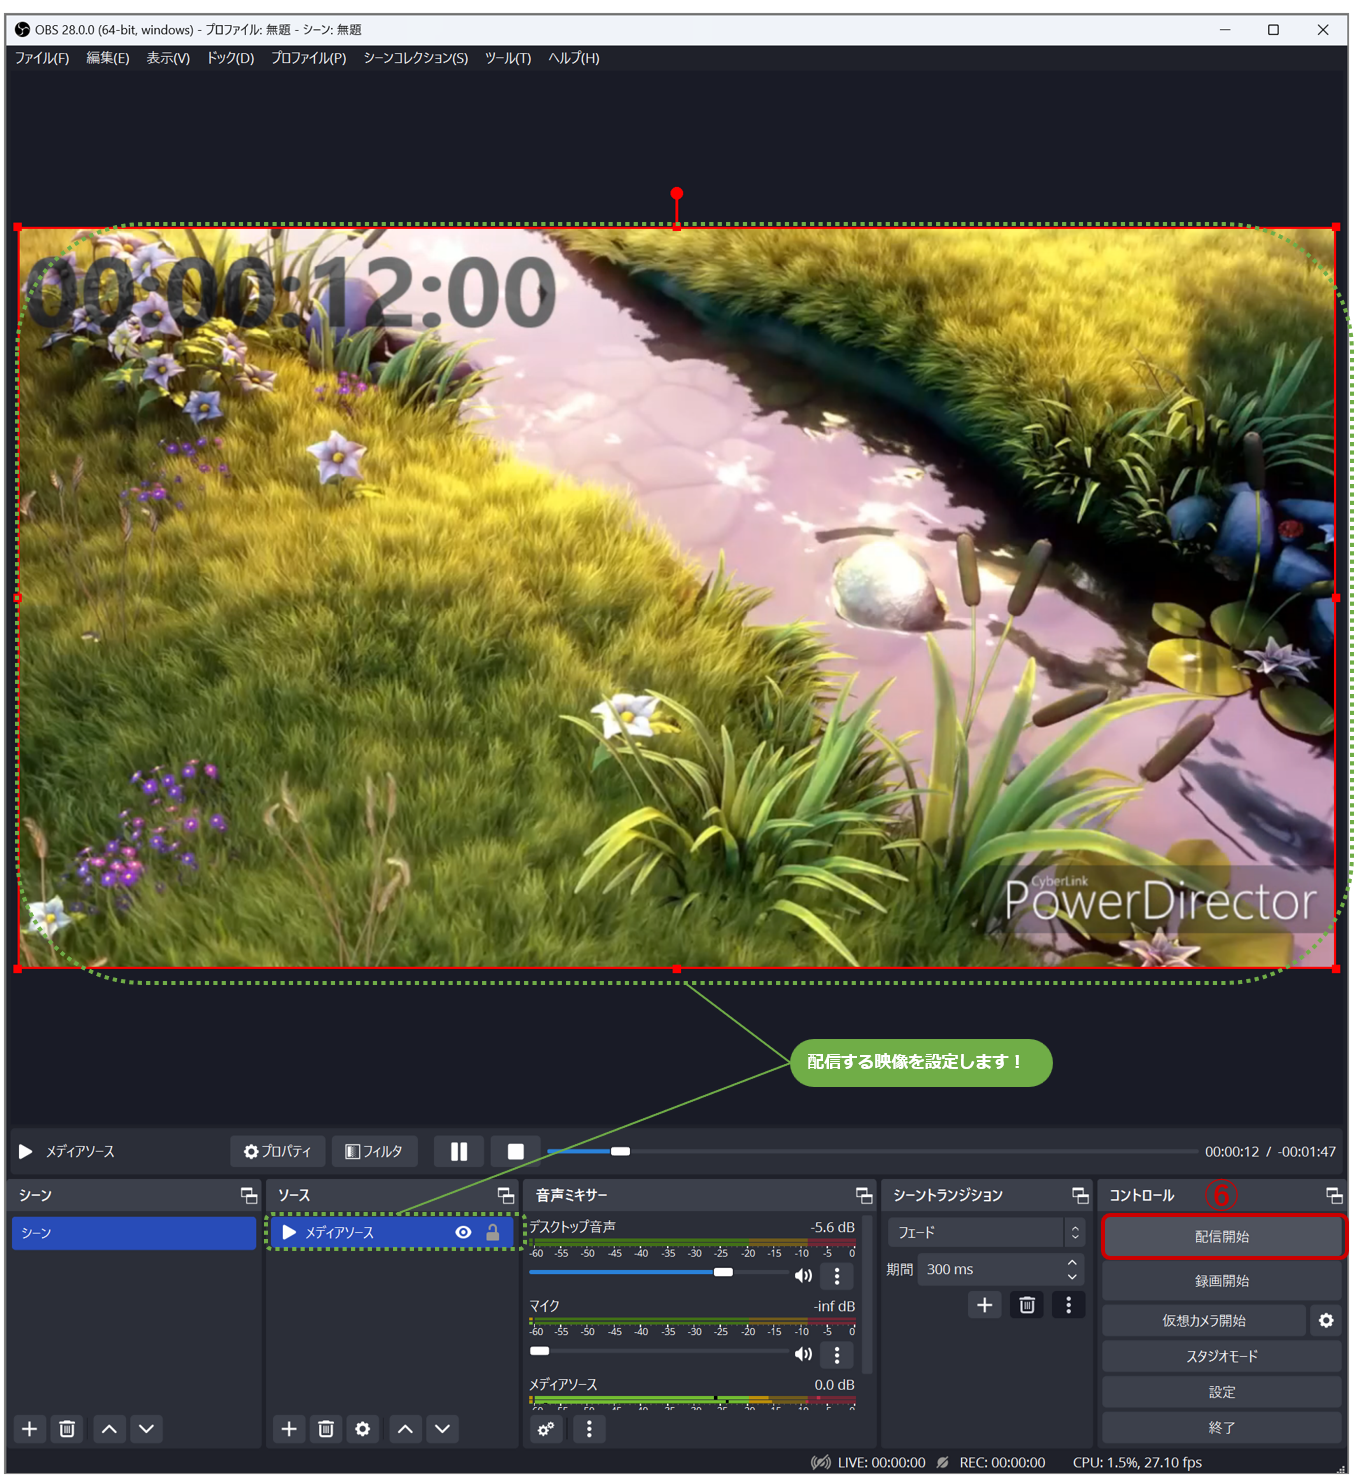Start the virtual camera 仮想カメラ開始
Viewport: 1358px width, 1481px height.
click(1204, 1320)
